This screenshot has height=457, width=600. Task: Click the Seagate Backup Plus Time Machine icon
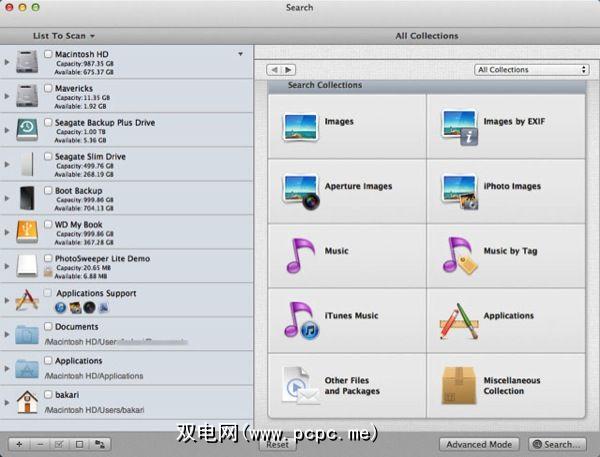pos(27,129)
